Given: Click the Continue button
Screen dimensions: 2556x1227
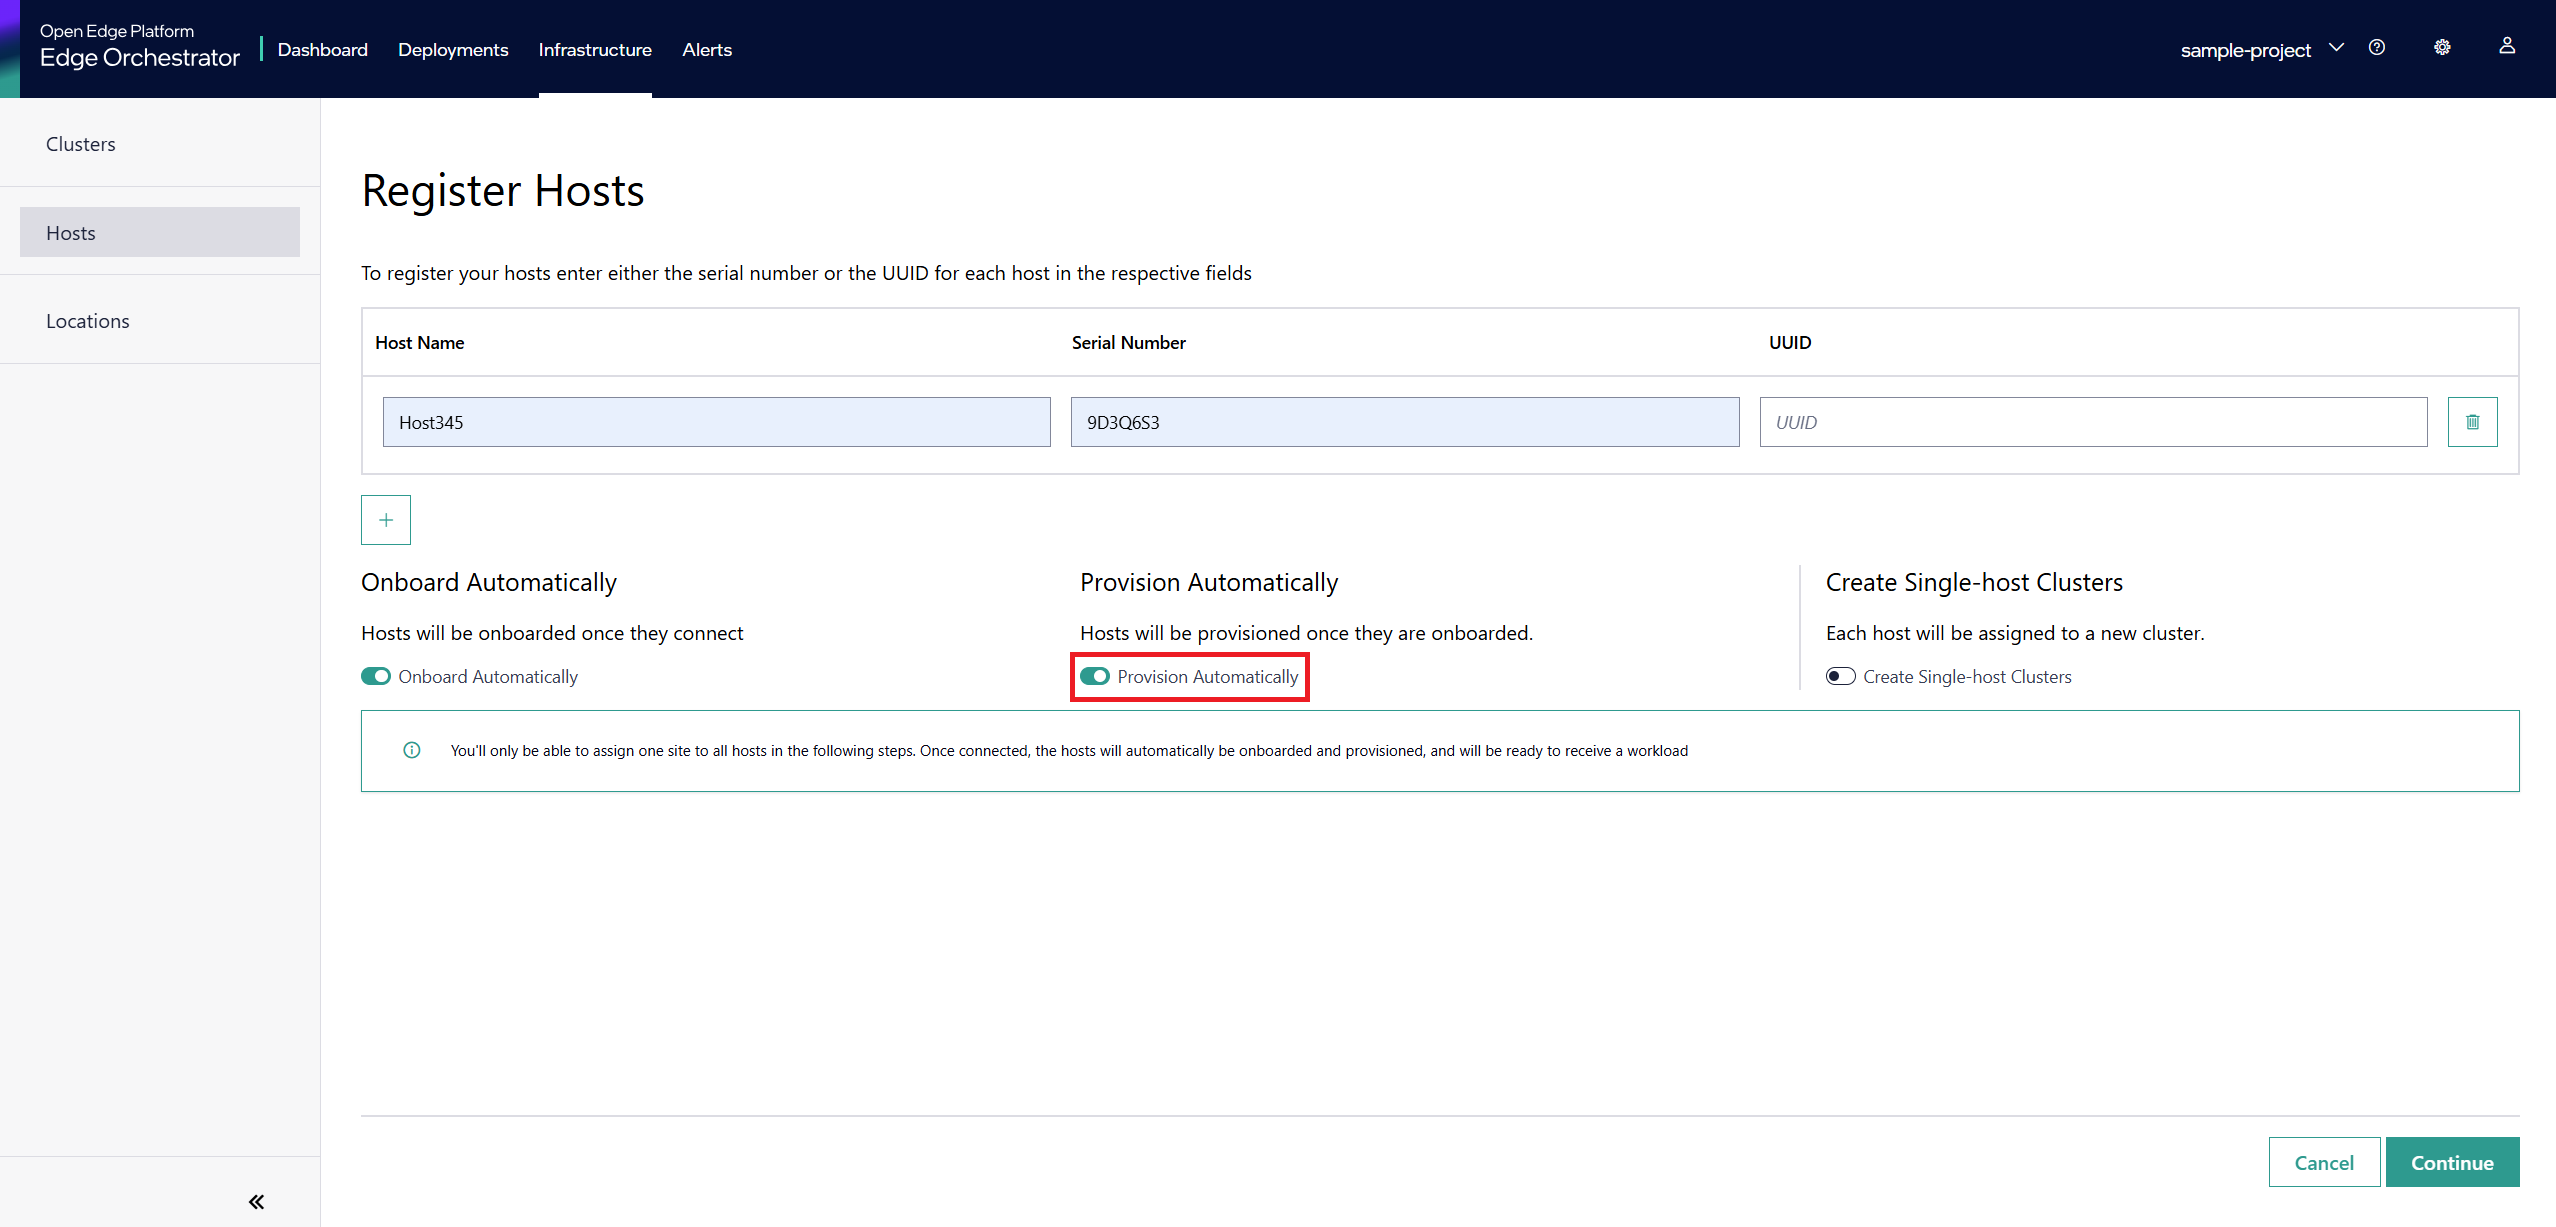Looking at the screenshot, I should (2453, 1161).
